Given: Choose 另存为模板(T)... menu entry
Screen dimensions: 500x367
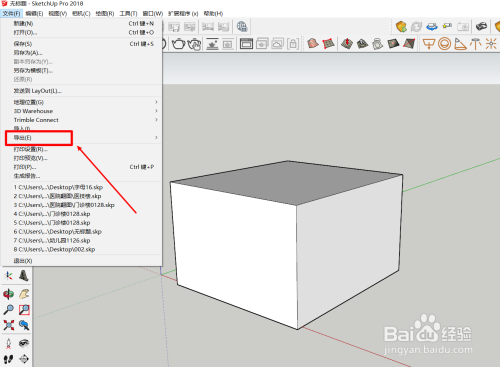Looking at the screenshot, I should 83,71.
